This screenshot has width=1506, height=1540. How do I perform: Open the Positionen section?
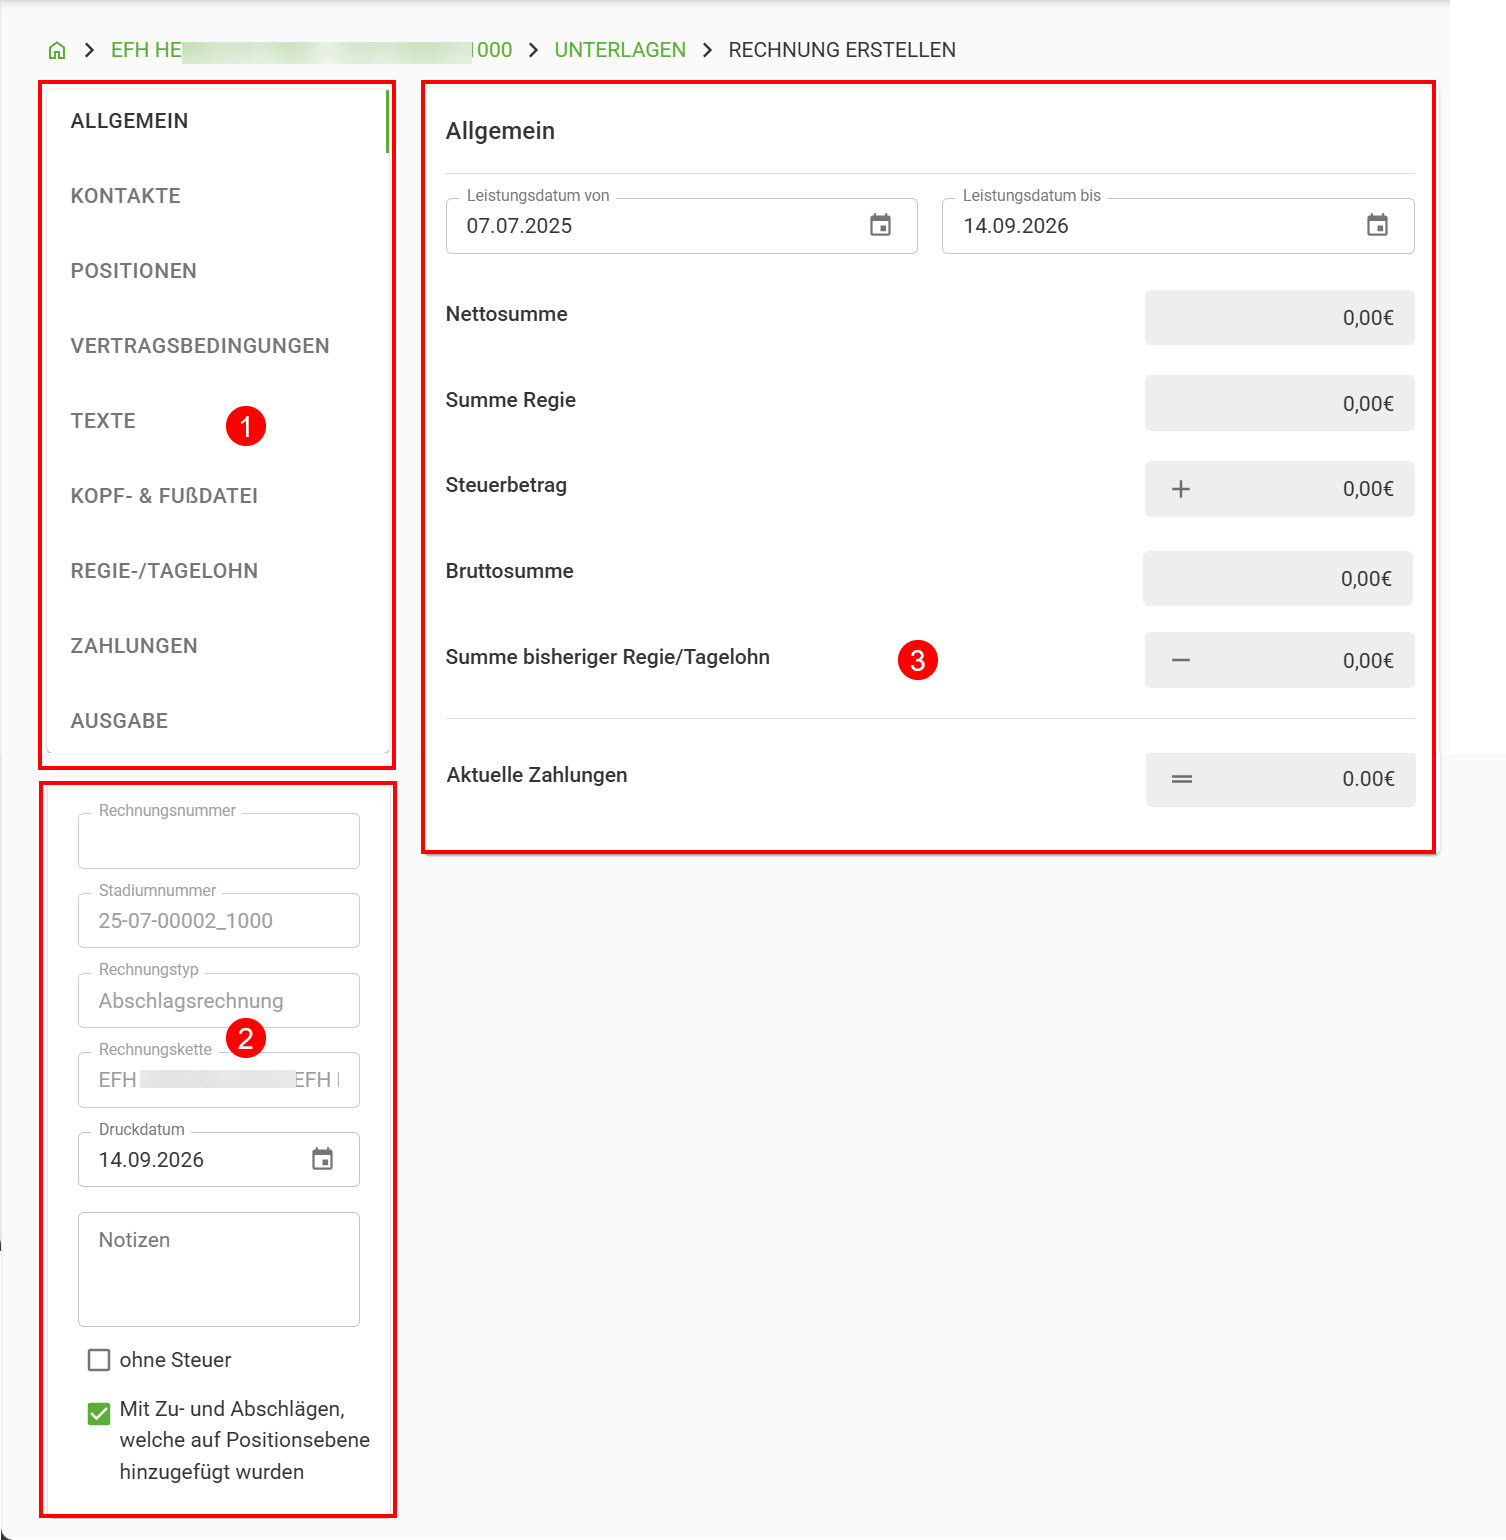[134, 271]
